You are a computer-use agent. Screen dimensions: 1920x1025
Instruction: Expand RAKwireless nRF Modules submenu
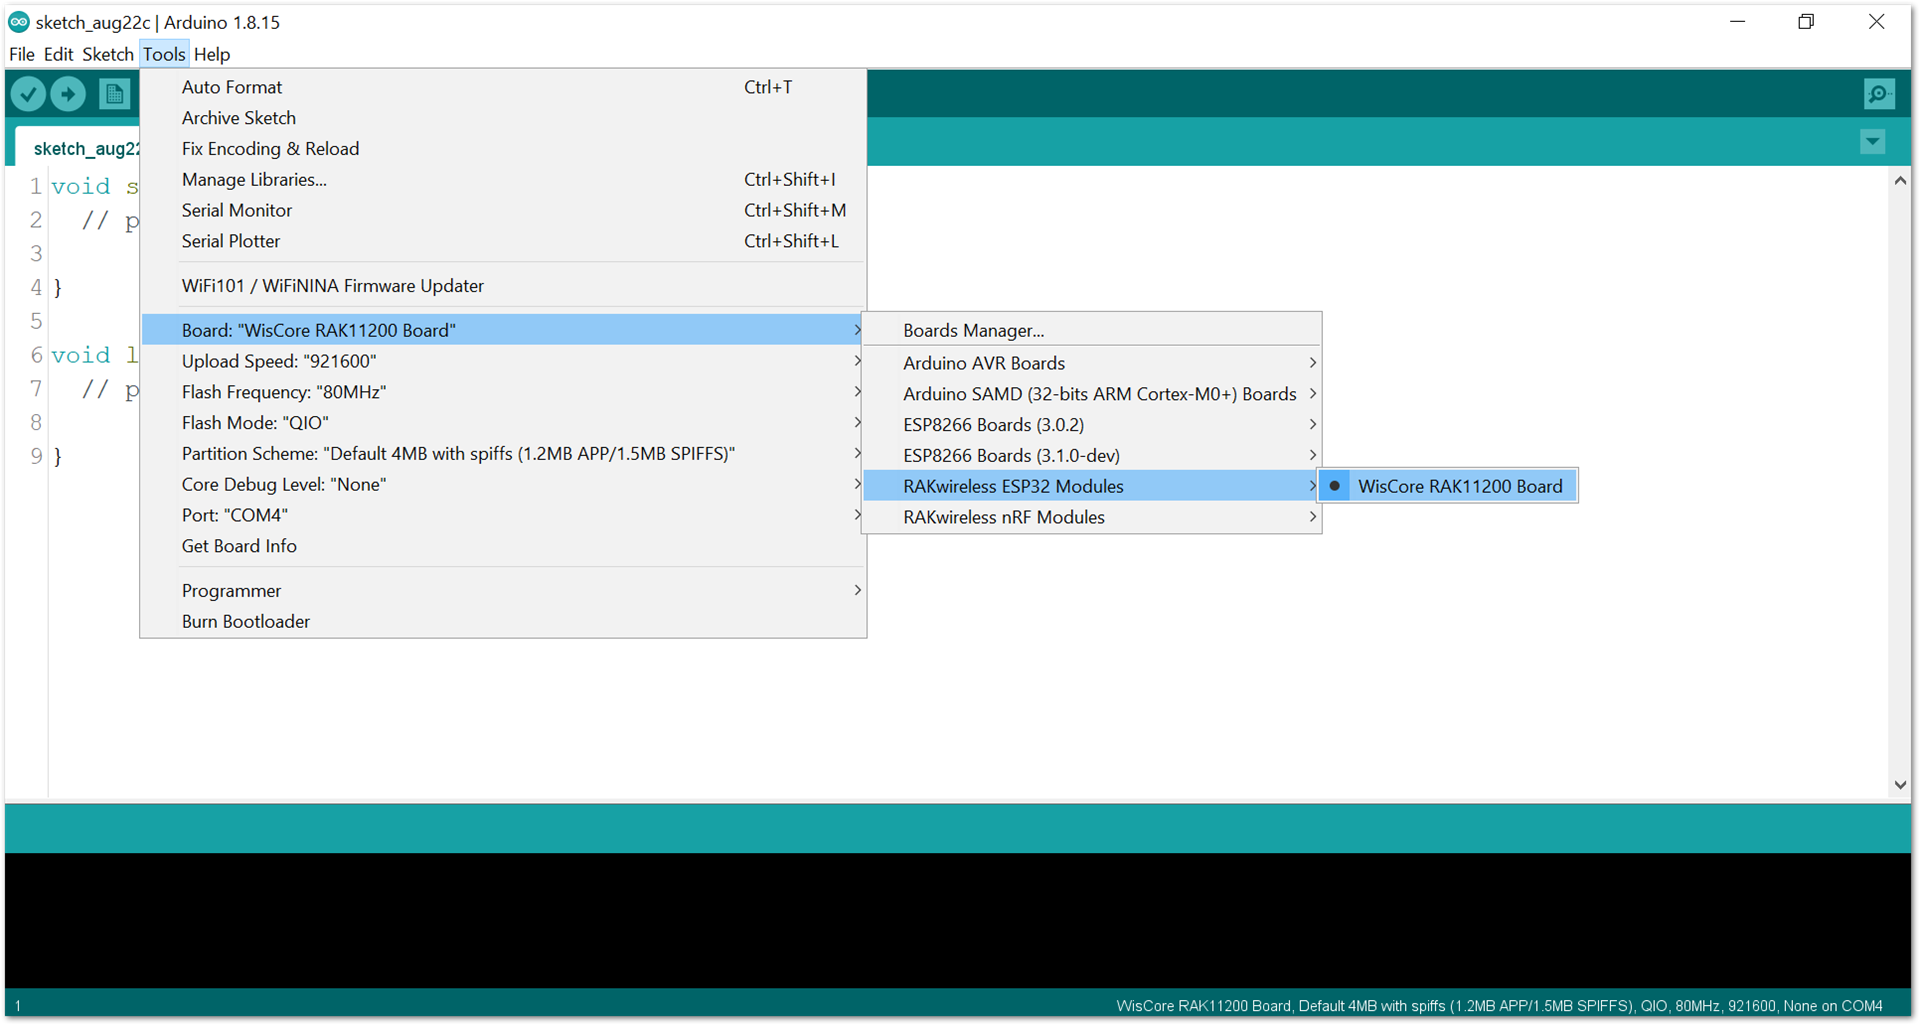[x=1092, y=517]
